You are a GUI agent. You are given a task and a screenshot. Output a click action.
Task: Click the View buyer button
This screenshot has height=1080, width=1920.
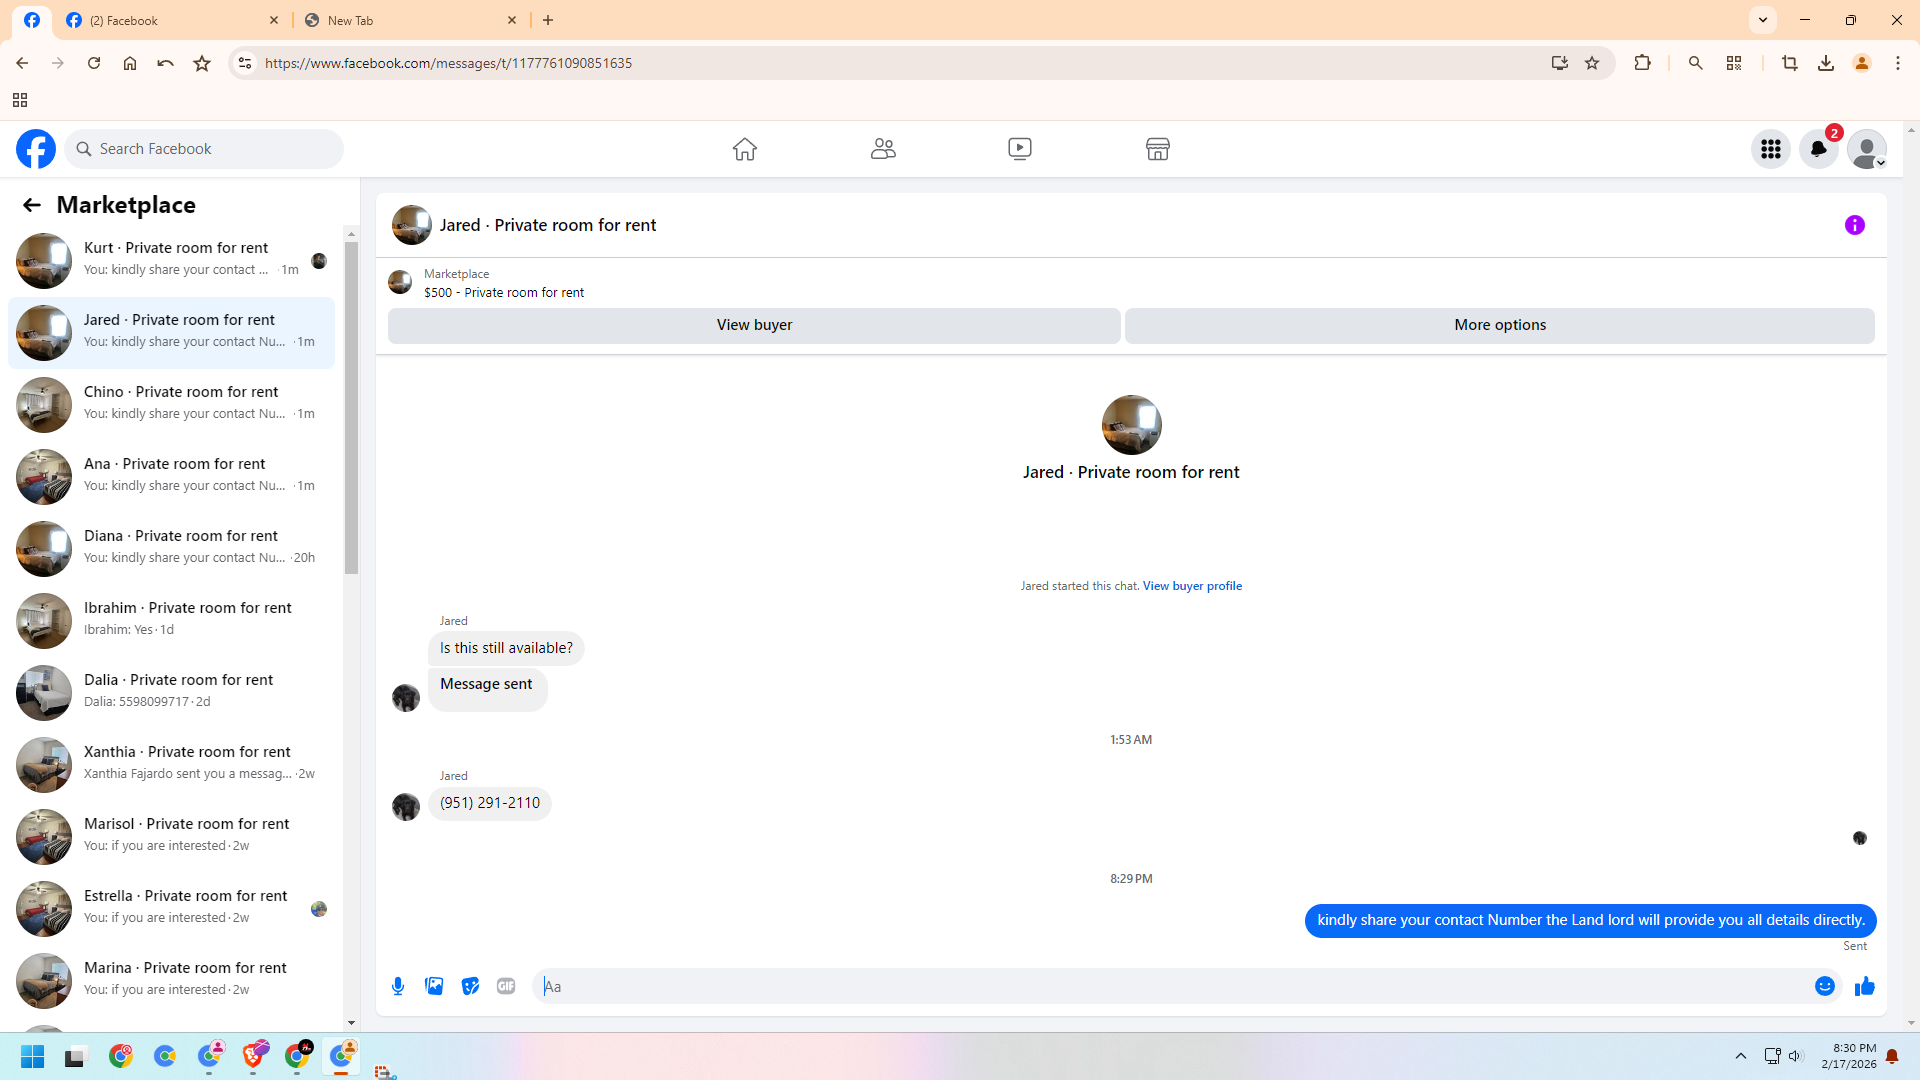[754, 325]
